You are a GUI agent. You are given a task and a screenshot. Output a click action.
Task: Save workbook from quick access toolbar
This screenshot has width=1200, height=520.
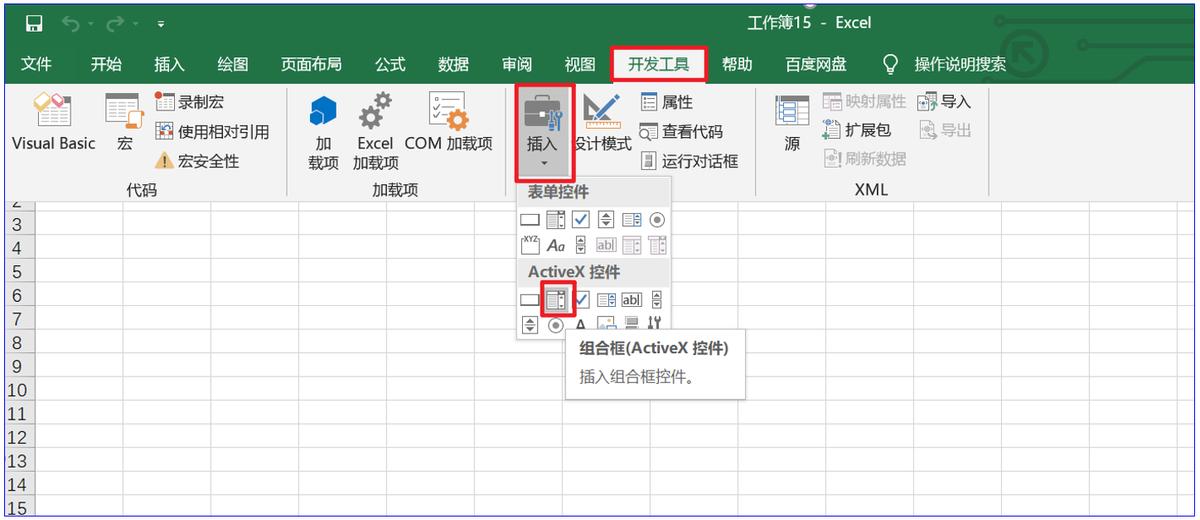pyautogui.click(x=34, y=22)
